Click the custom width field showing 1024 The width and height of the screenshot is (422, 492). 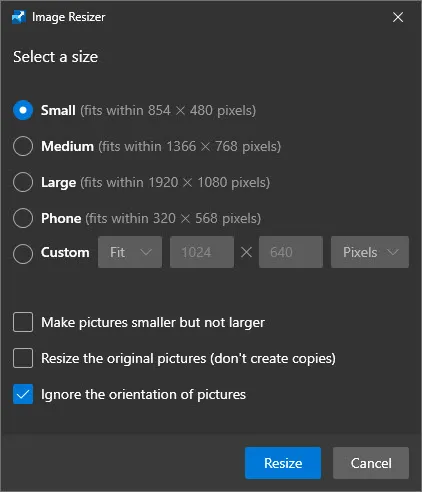[202, 252]
